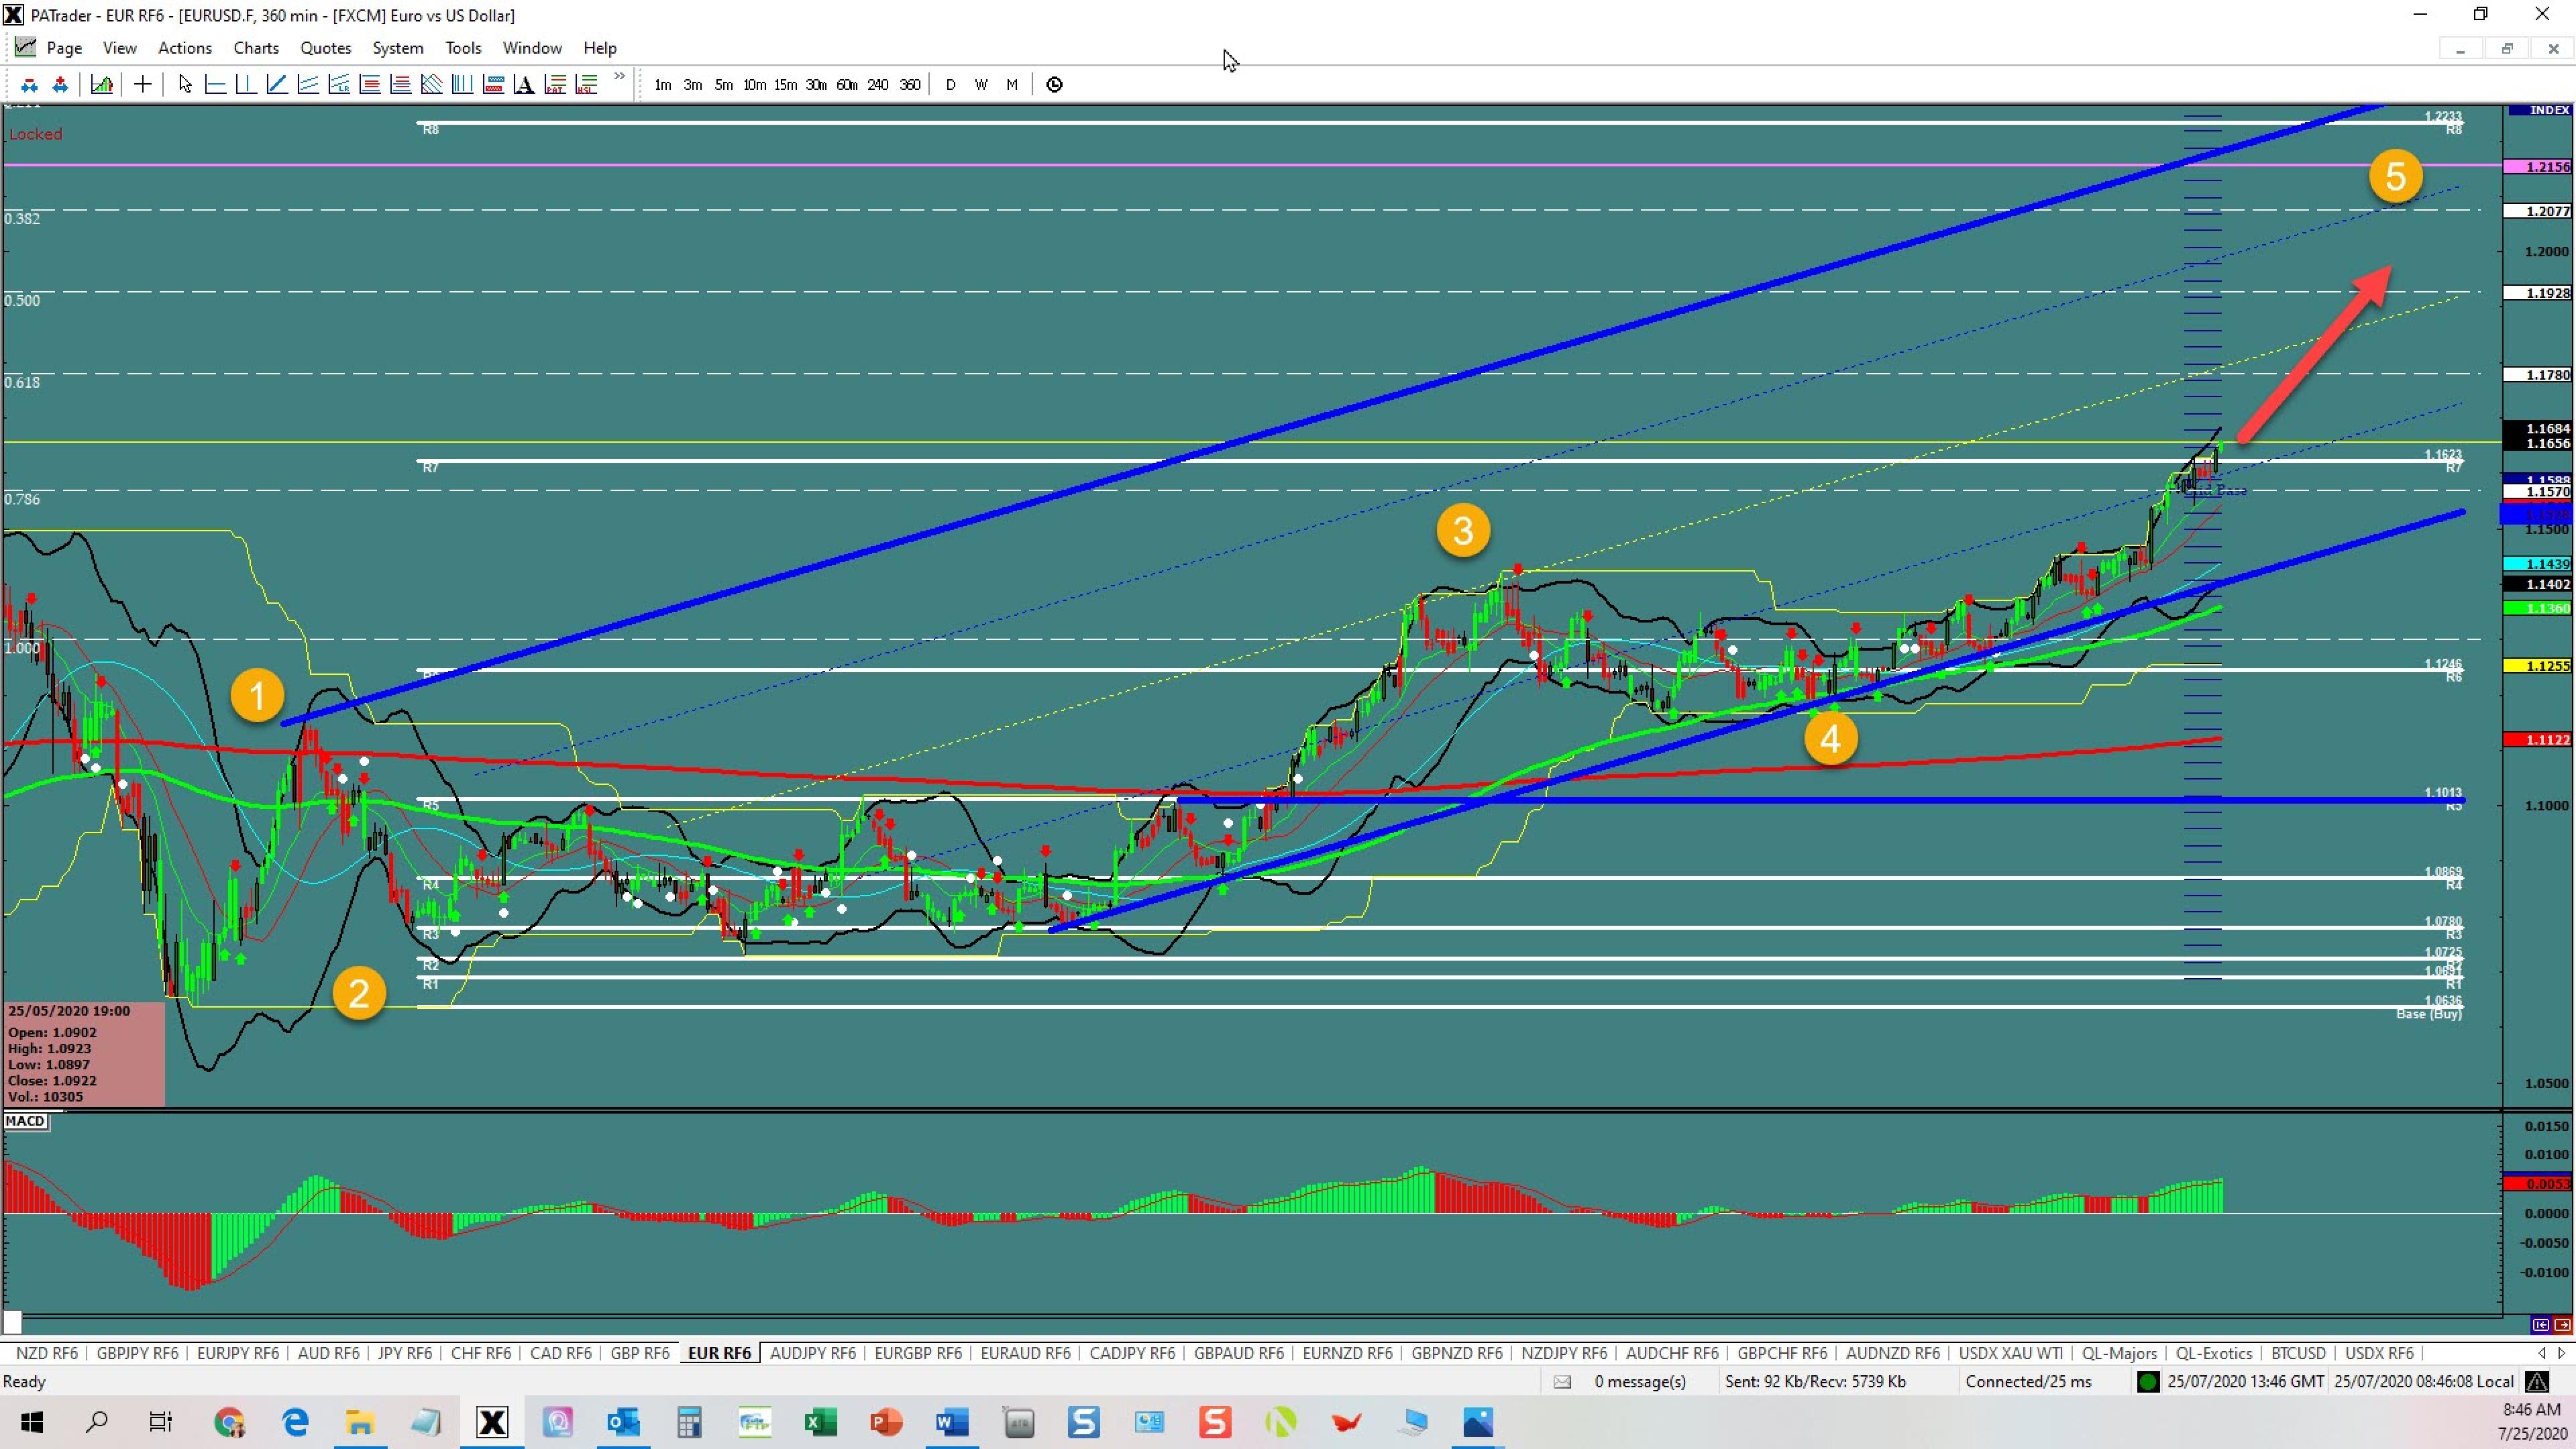The width and height of the screenshot is (2576, 1449).
Task: Click the page tabs left arrow
Action: pyautogui.click(x=2542, y=1353)
